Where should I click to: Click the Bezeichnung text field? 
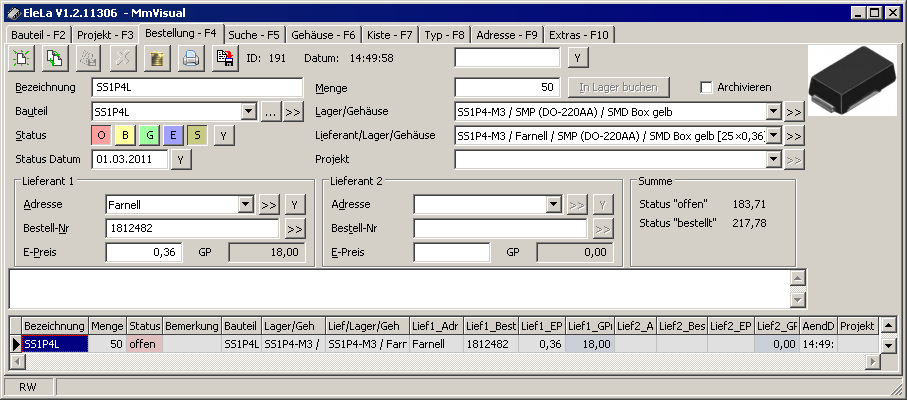point(197,87)
